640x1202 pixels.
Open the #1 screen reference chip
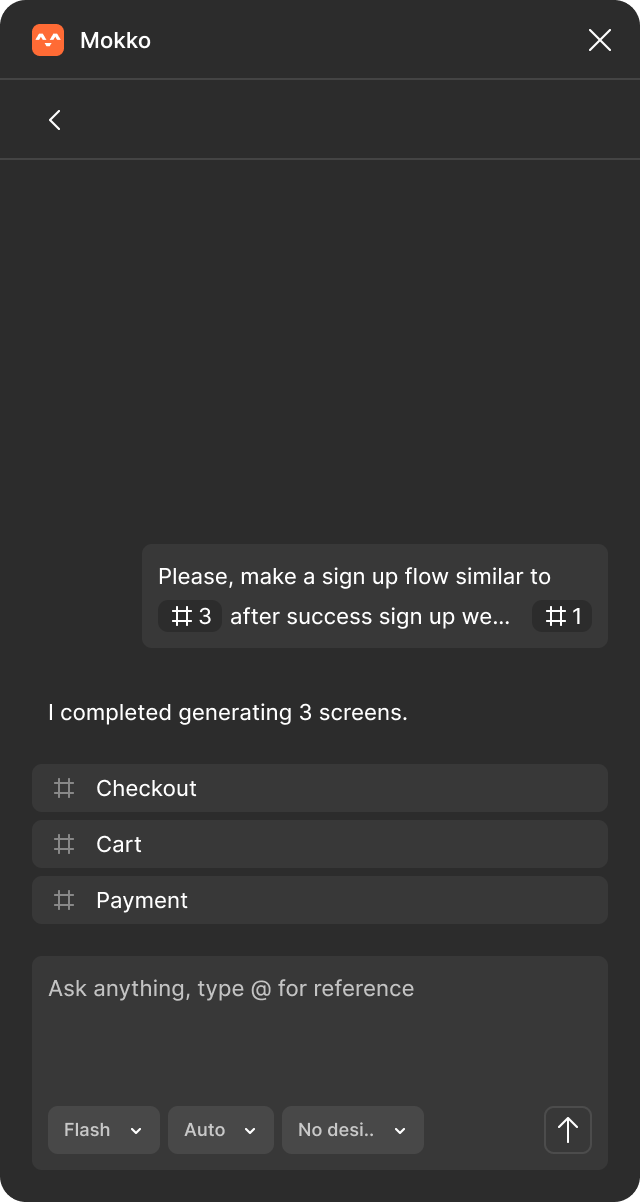tap(561, 616)
